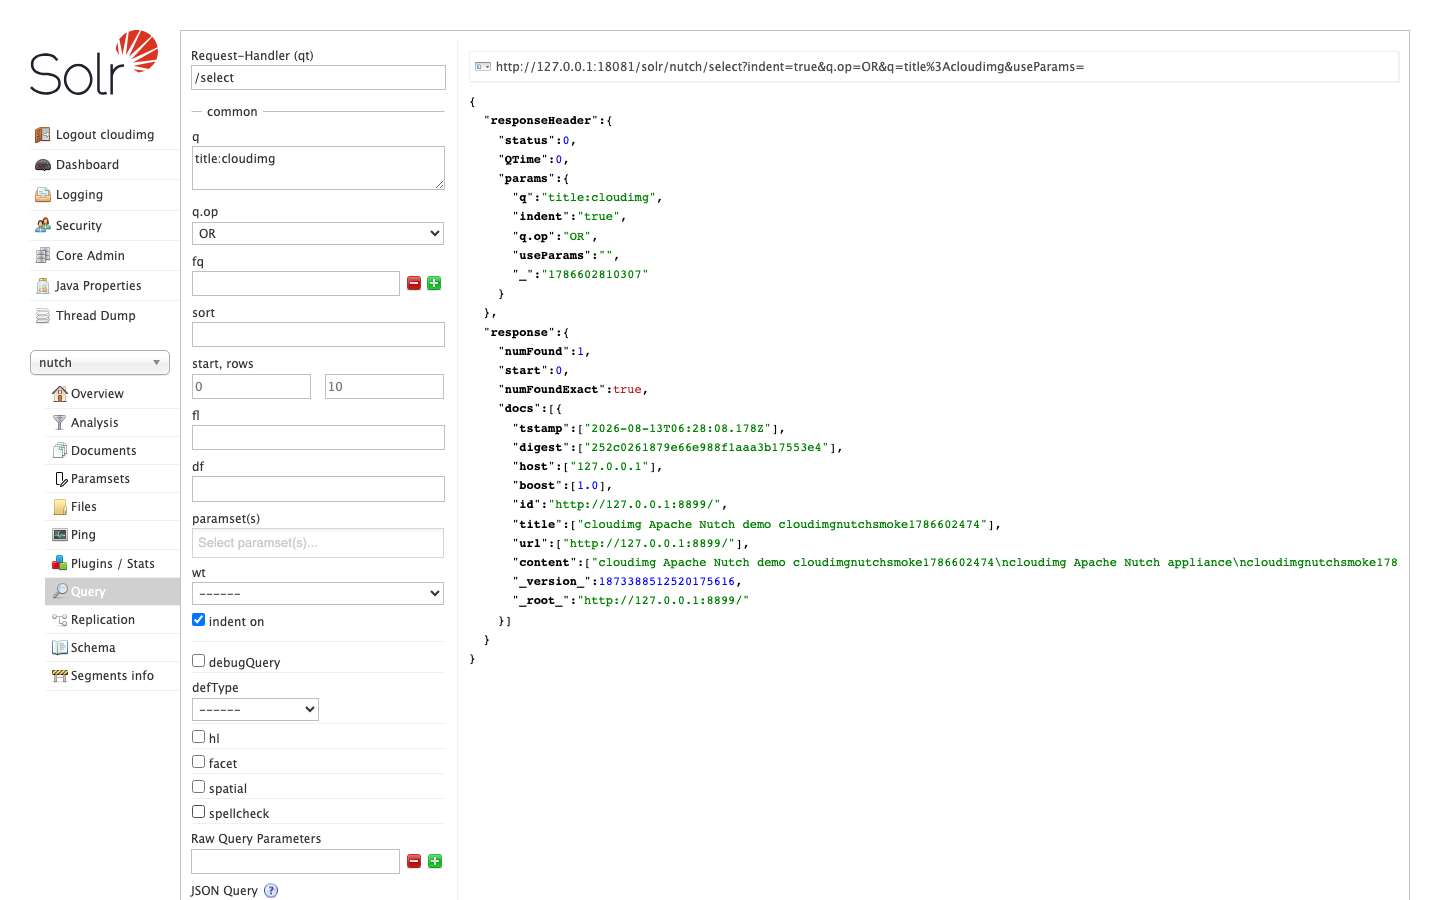Screen dimensions: 1440x900
Task: Enable the hl highlighting checkbox
Action: 198,737
